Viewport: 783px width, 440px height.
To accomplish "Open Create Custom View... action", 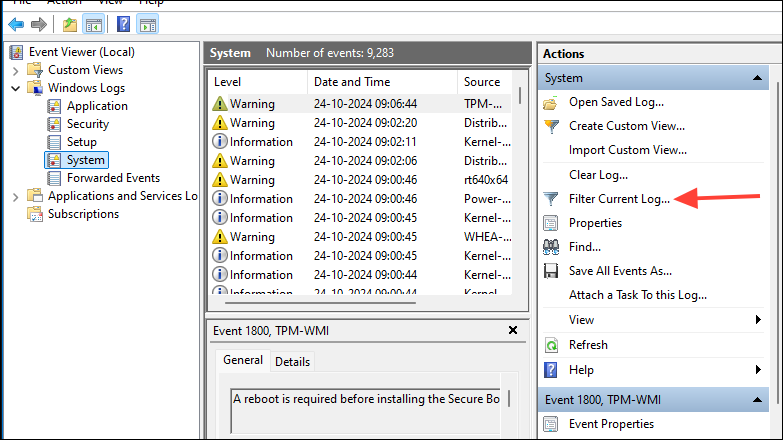I will point(626,126).
